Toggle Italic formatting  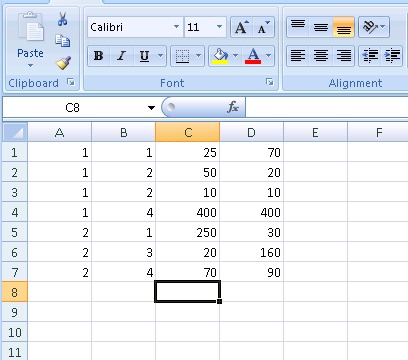click(x=121, y=56)
